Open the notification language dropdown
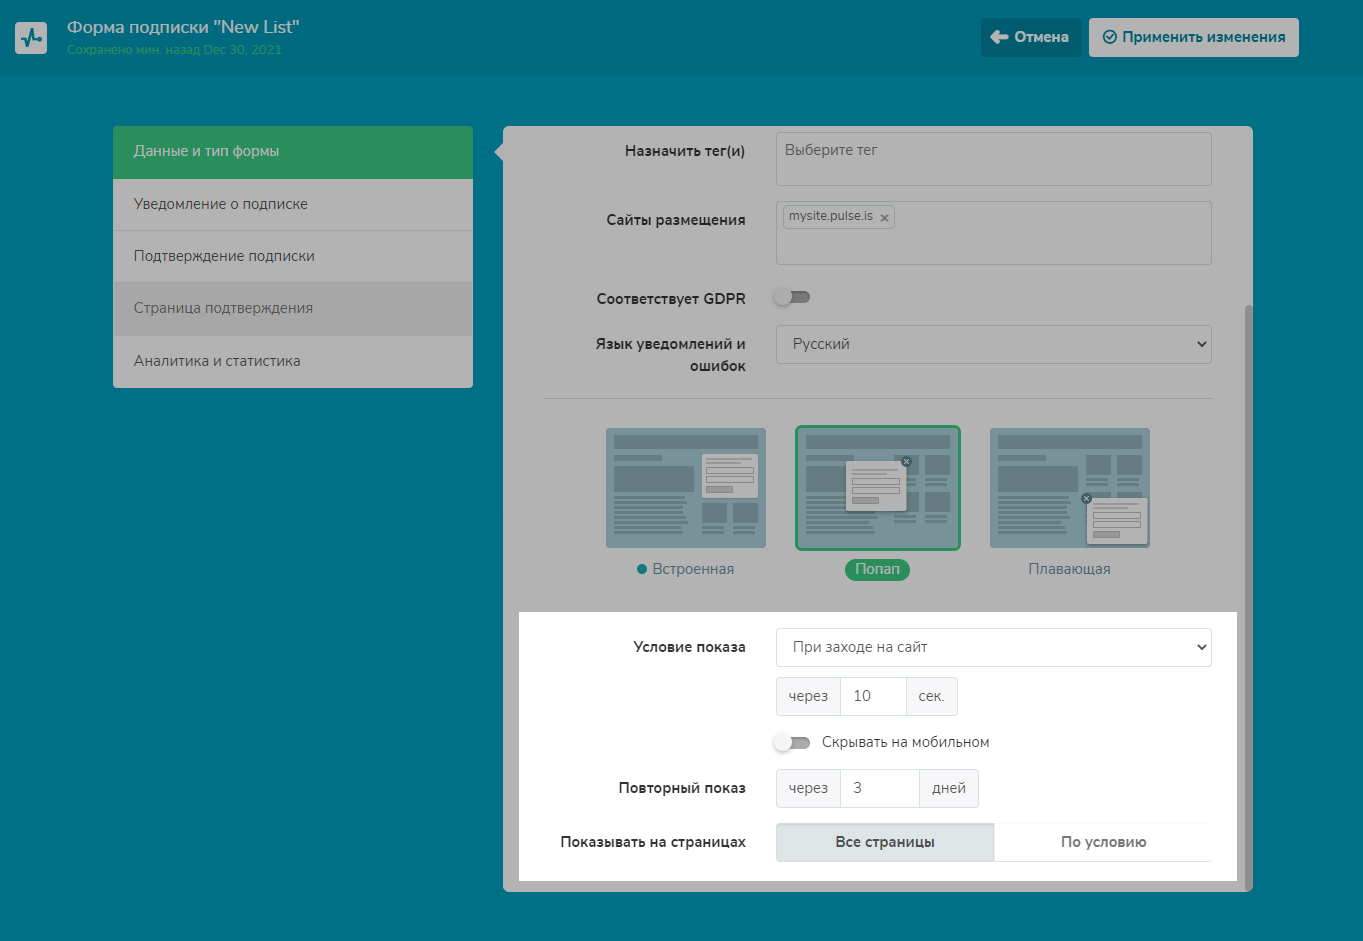 tap(993, 344)
